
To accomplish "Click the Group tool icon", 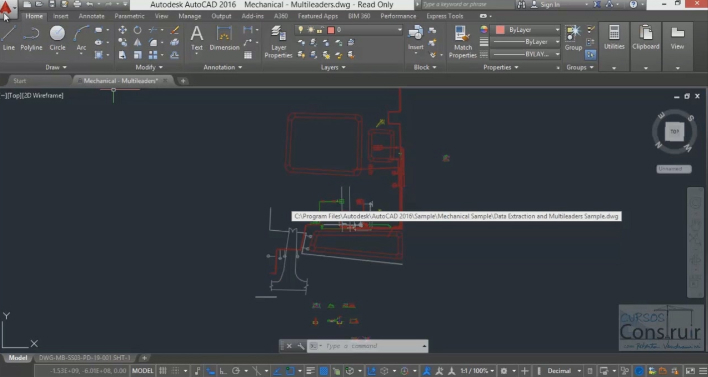I will pos(573,38).
